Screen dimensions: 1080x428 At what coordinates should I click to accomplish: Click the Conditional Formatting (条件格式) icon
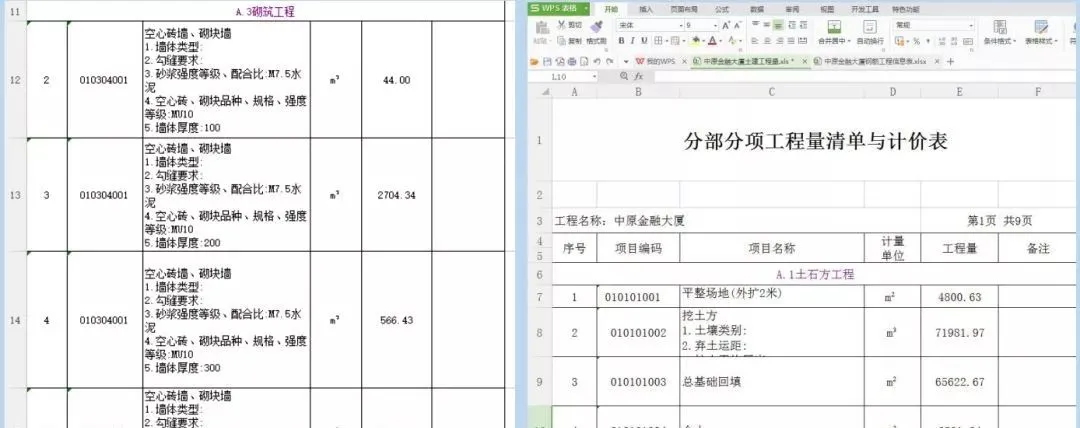tap(999, 27)
